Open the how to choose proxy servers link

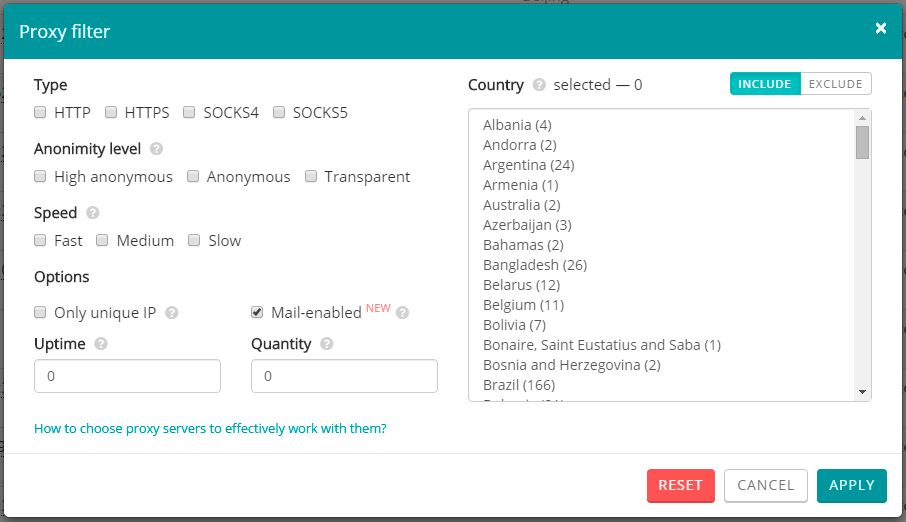[210, 429]
